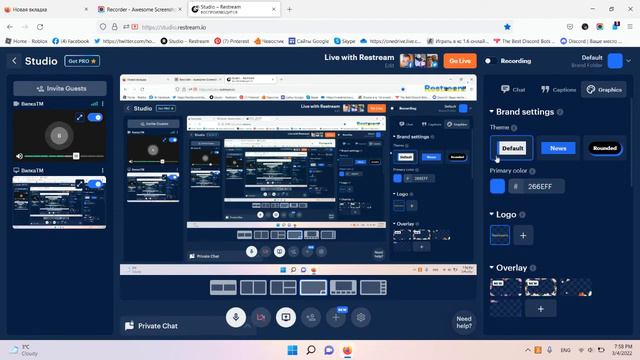Select the Rounded theme

(x=605, y=148)
